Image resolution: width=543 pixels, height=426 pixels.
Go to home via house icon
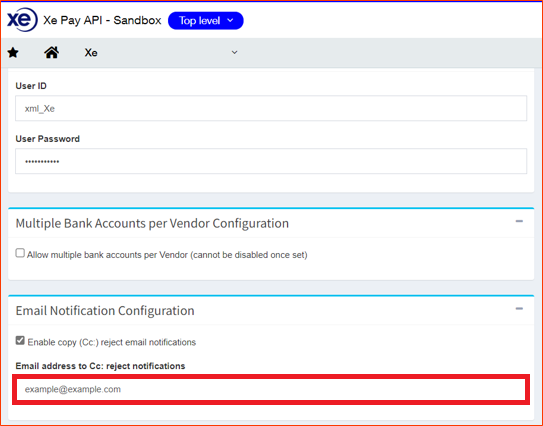(x=51, y=53)
